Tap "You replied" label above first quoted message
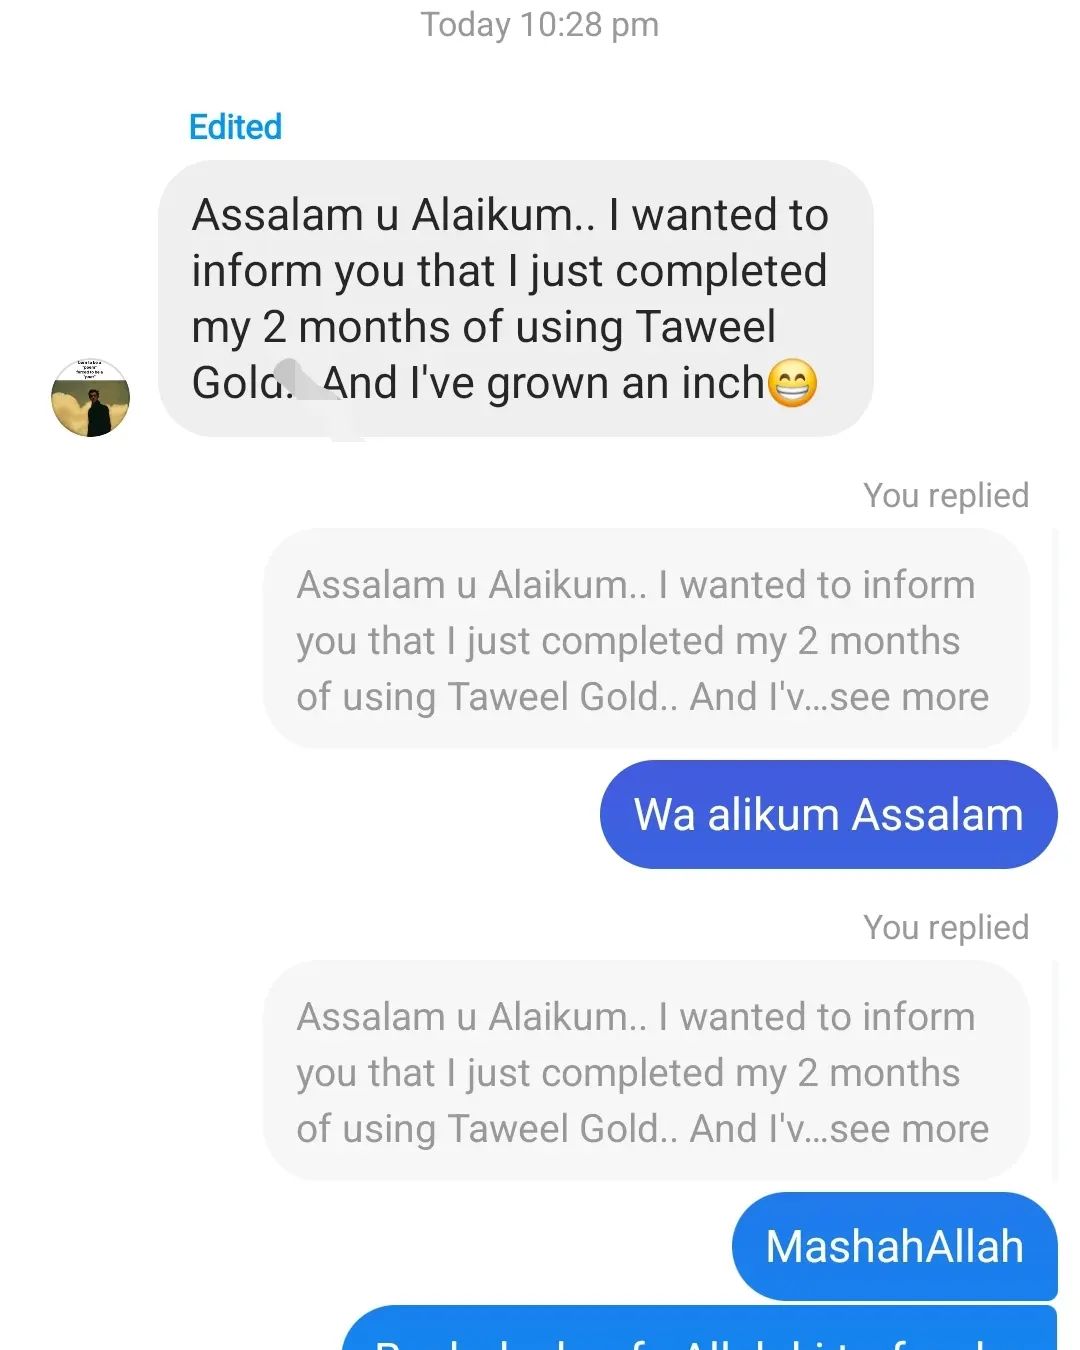The height and width of the screenshot is (1350, 1080). click(945, 495)
